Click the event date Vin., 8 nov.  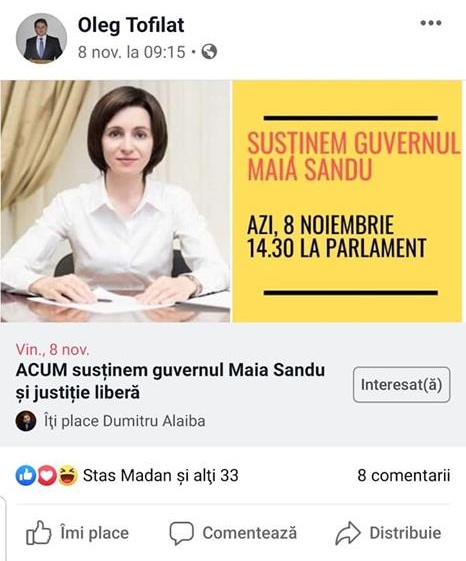(x=53, y=350)
